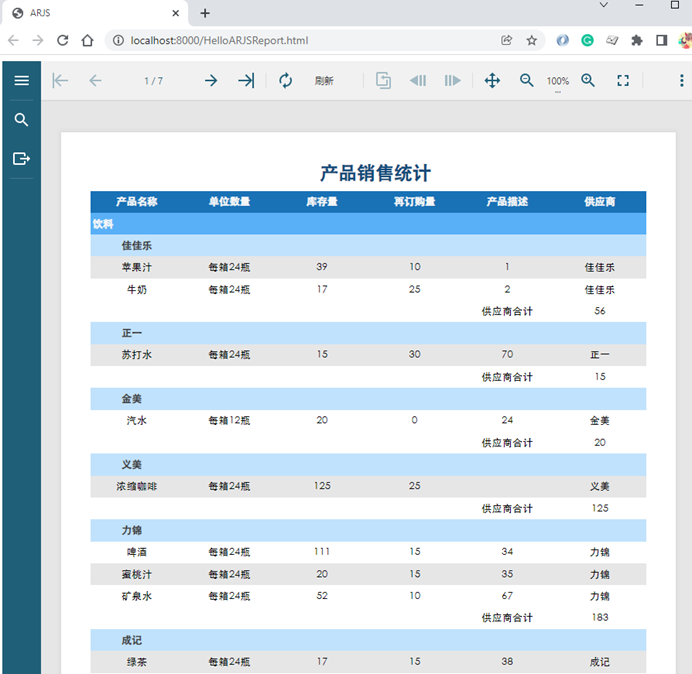
Task: Reload the browser page
Action: click(63, 41)
